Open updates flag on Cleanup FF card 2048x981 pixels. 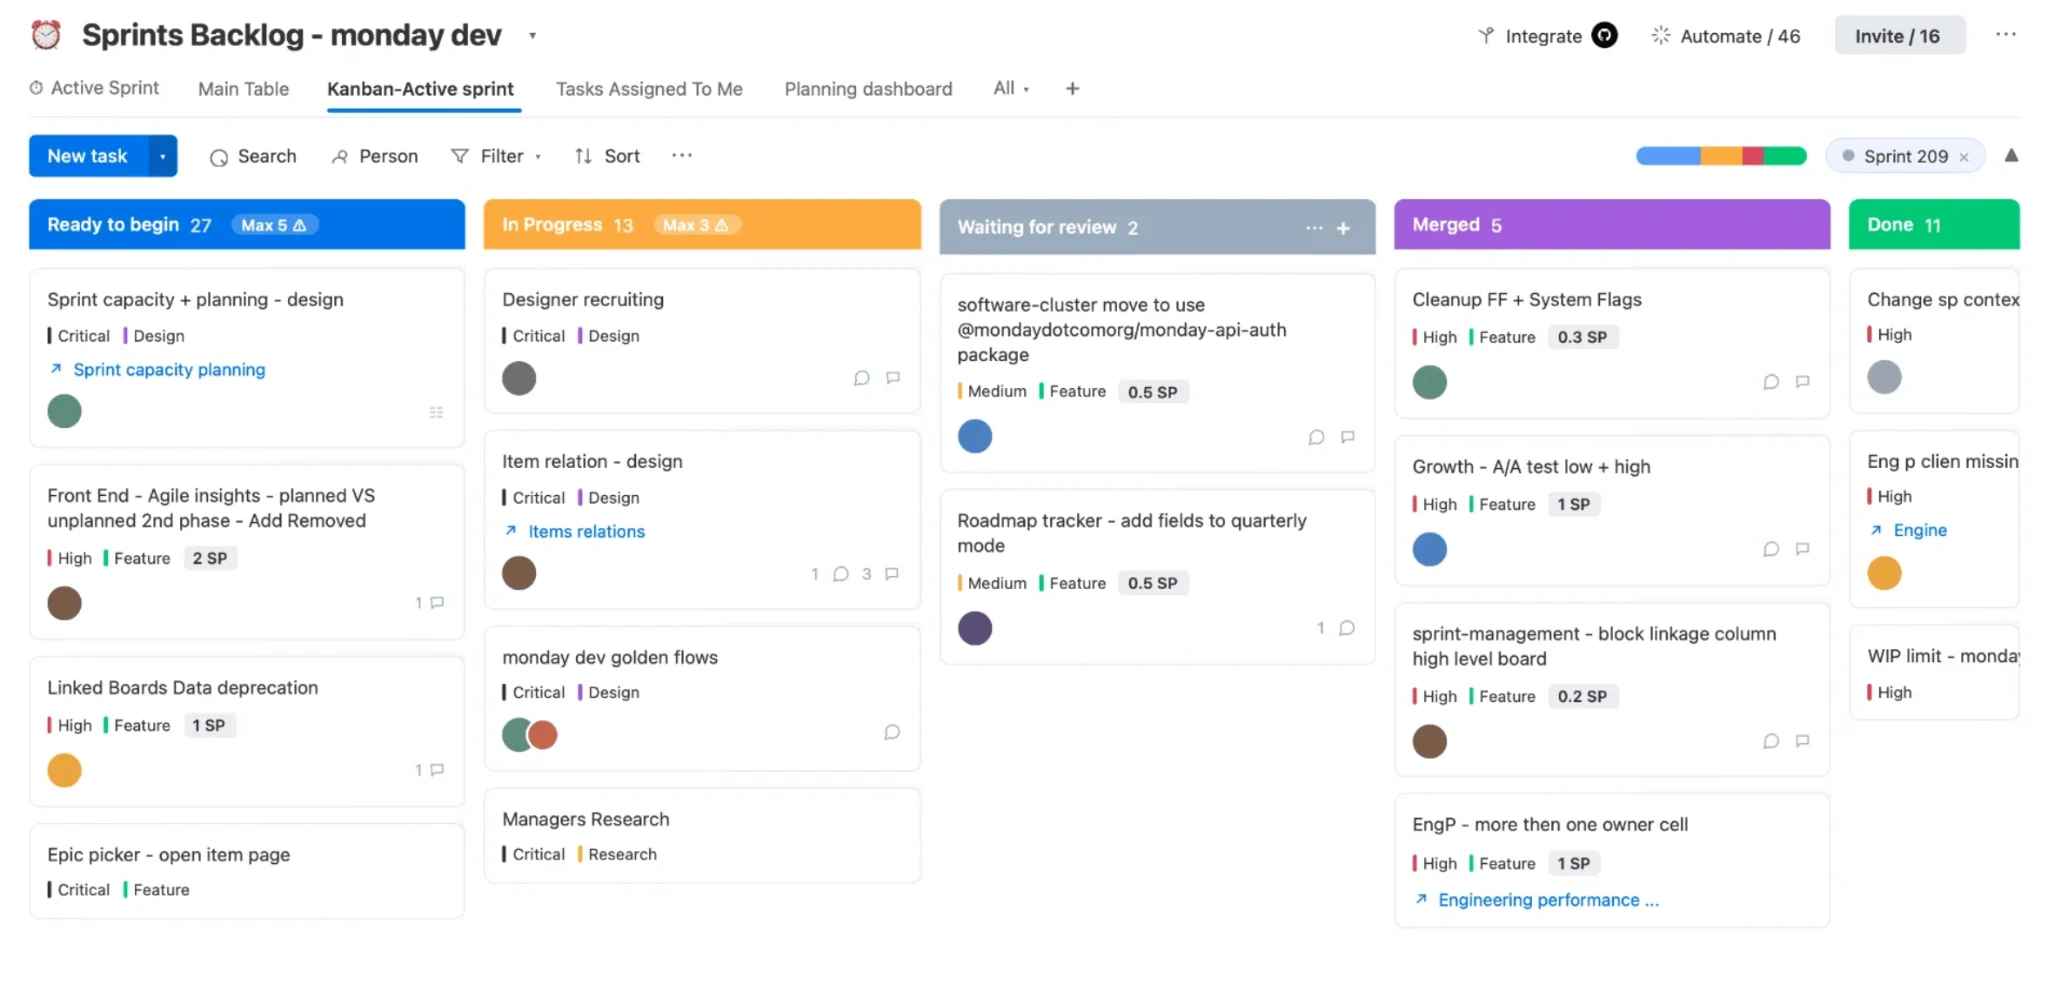[1803, 382]
